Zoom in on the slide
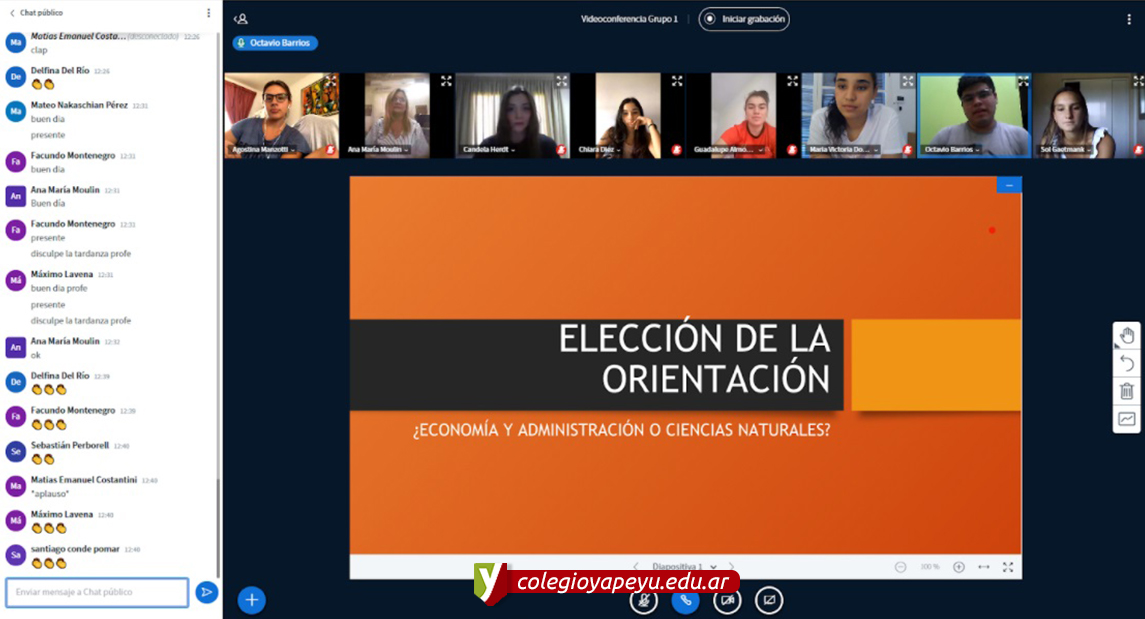1145x619 pixels. click(959, 567)
